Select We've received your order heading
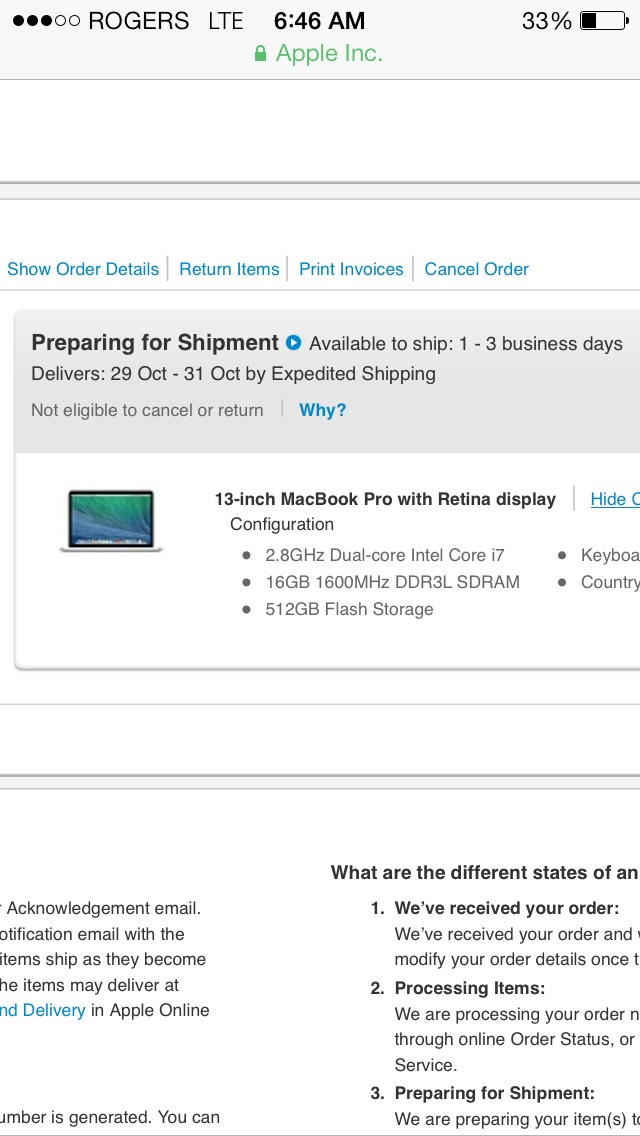The image size is (640, 1136). click(x=507, y=908)
